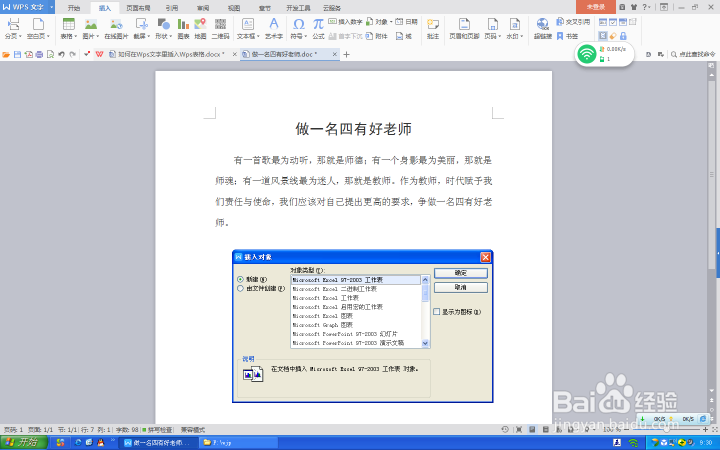Image resolution: width=720 pixels, height=450 pixels.
Task: Insert a 超链接 hyperlink
Action: click(x=543, y=28)
